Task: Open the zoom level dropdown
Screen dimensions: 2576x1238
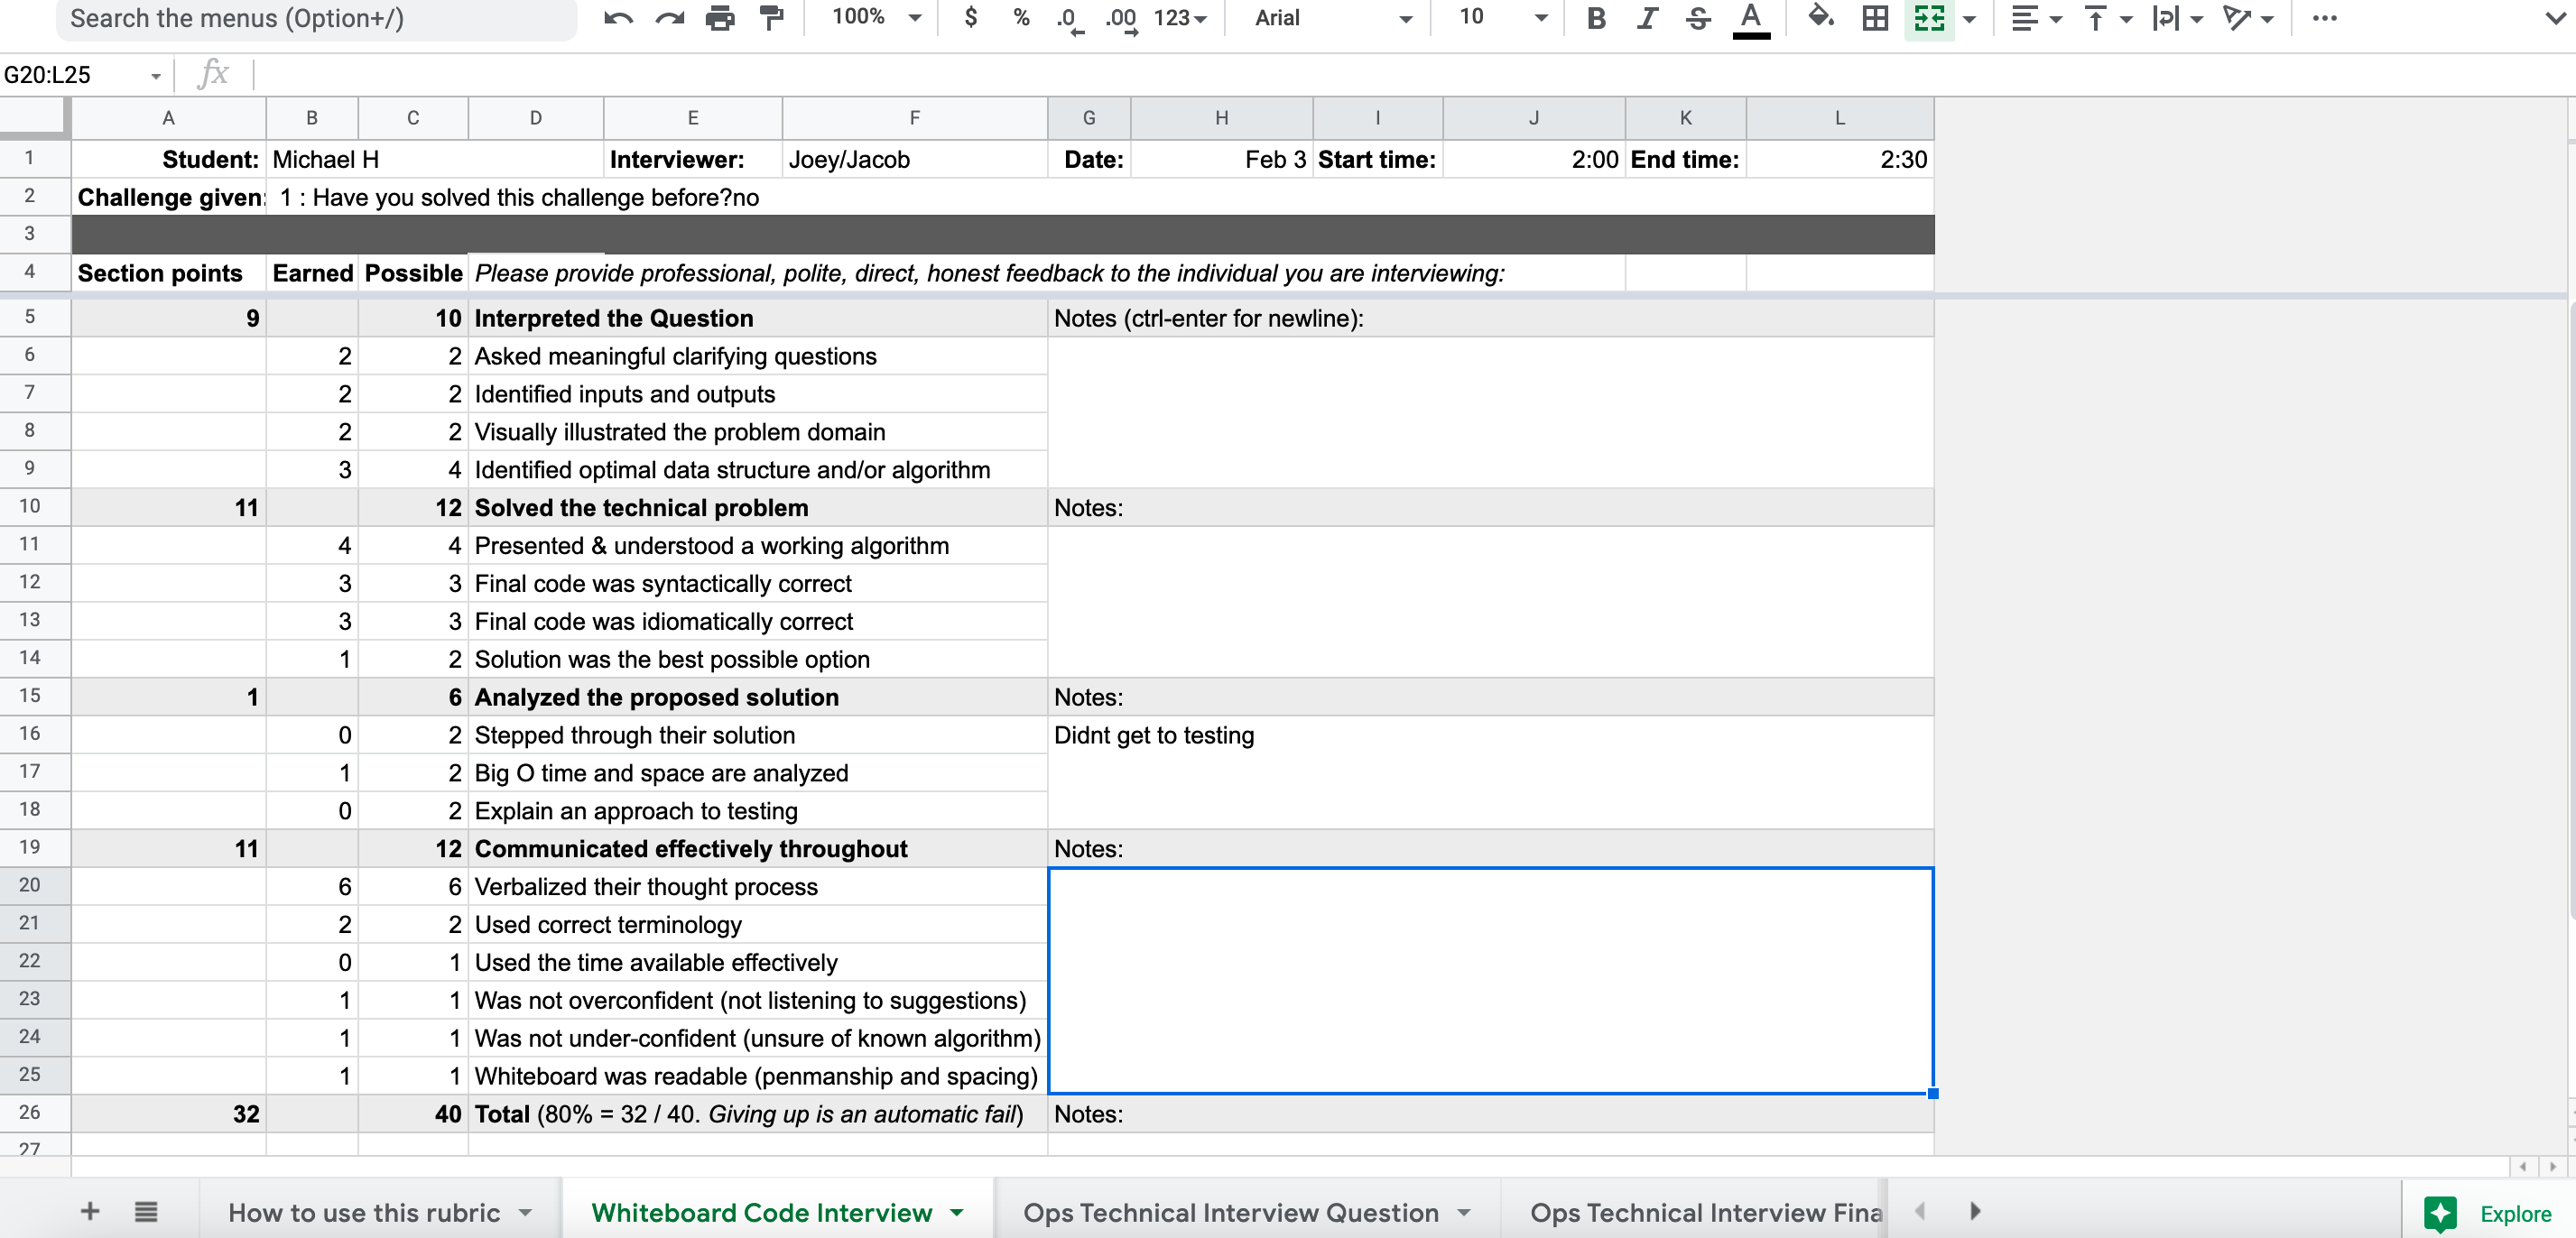Action: click(872, 17)
